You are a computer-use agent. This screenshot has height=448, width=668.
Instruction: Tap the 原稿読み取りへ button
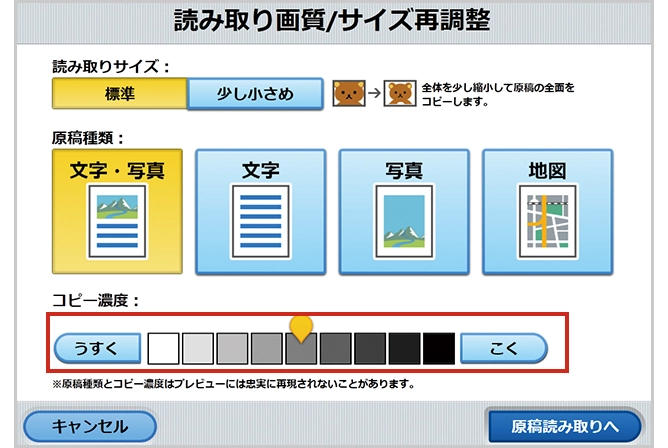click(x=564, y=426)
